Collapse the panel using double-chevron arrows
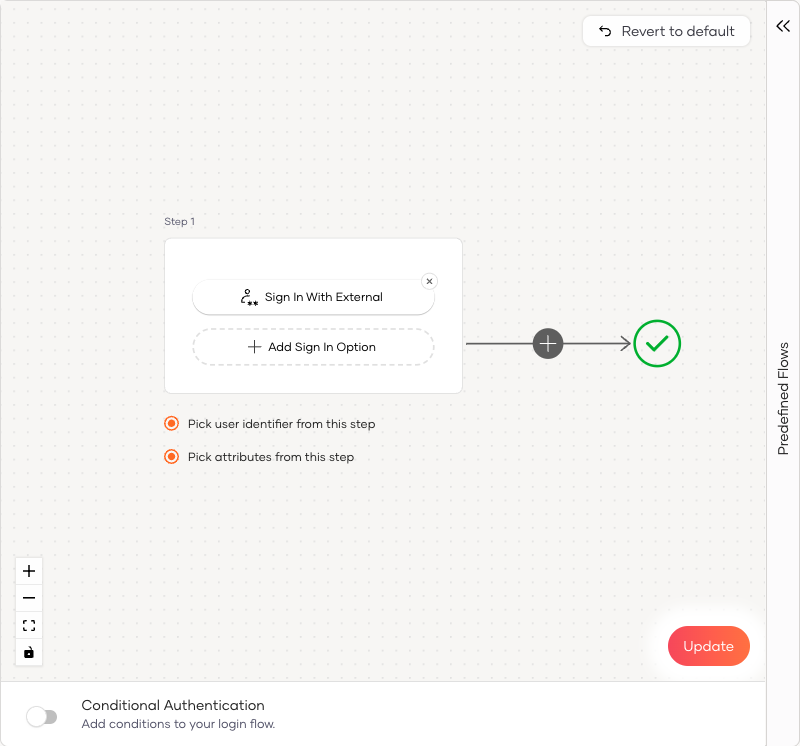This screenshot has width=800, height=746. [x=783, y=26]
